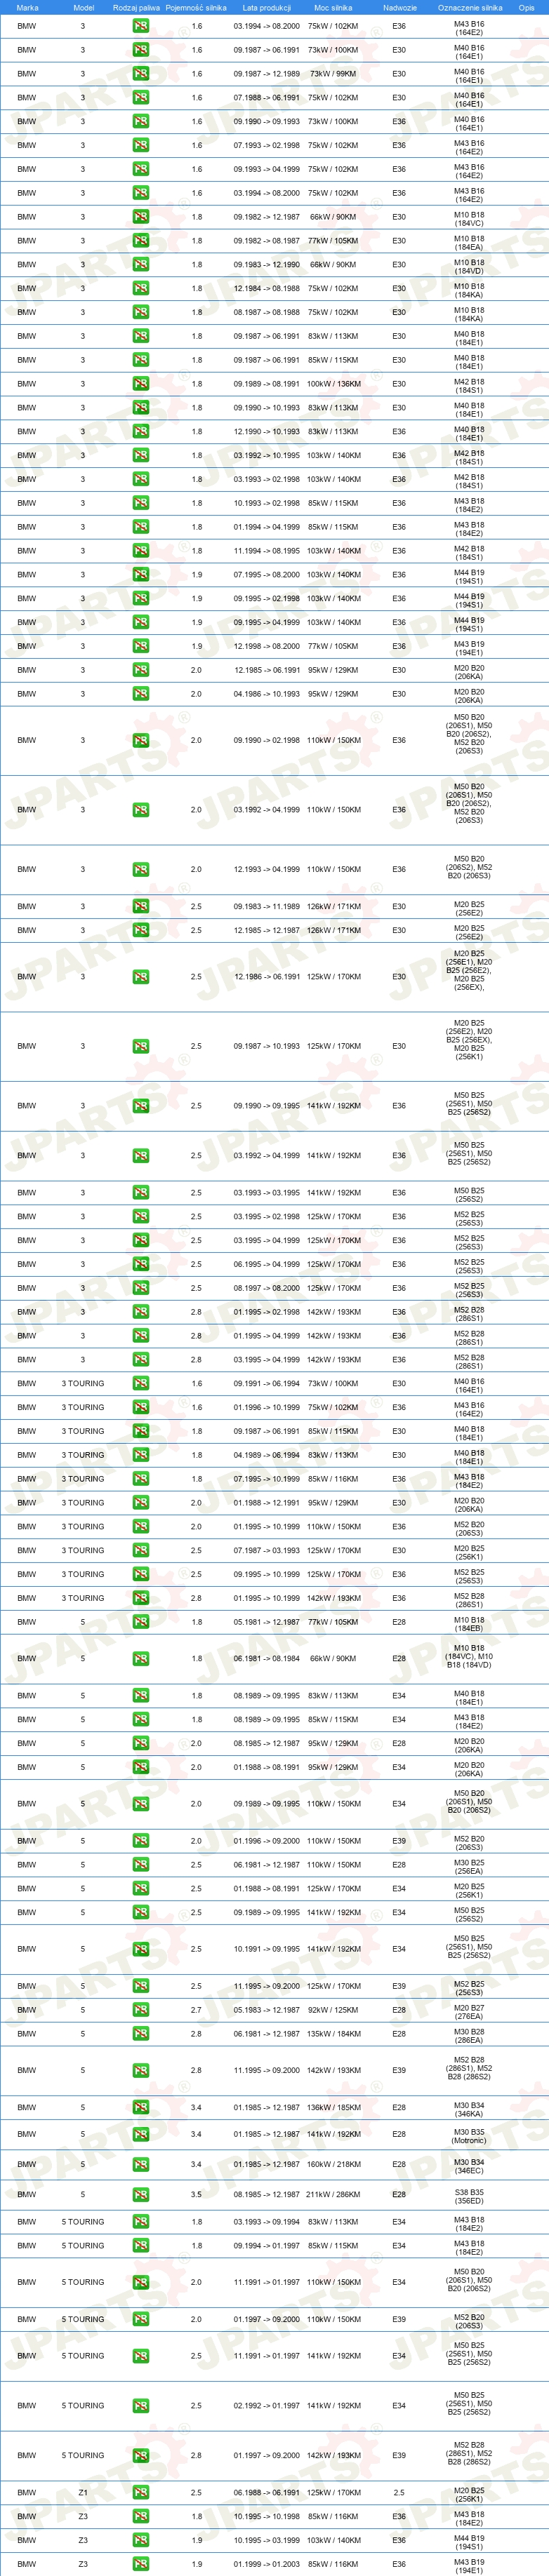Click the Z1 model cell

pos(83,2492)
